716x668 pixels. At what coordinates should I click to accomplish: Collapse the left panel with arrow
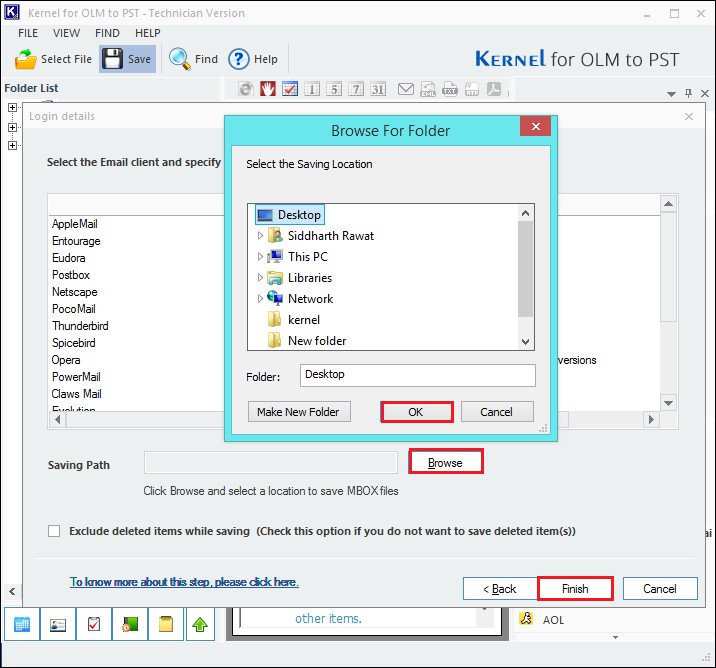tap(12, 591)
